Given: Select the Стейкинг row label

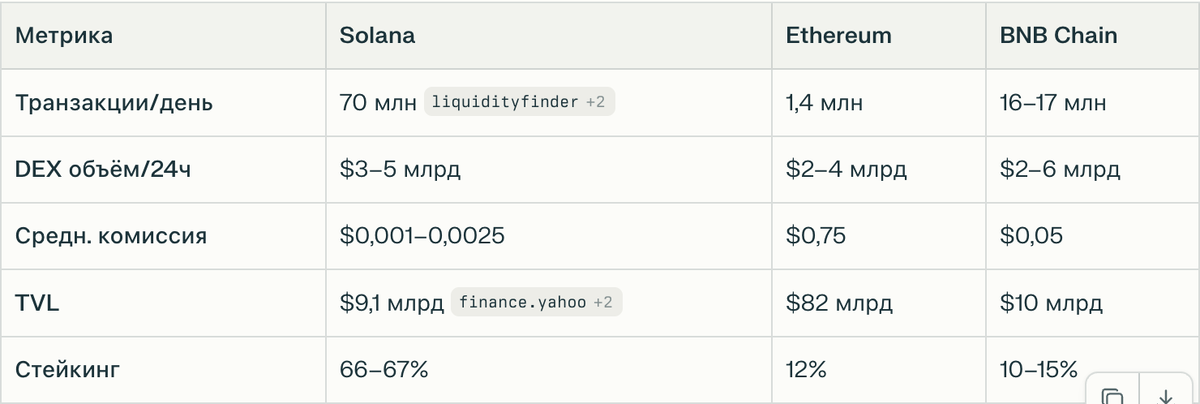Looking at the screenshot, I should (x=68, y=369).
